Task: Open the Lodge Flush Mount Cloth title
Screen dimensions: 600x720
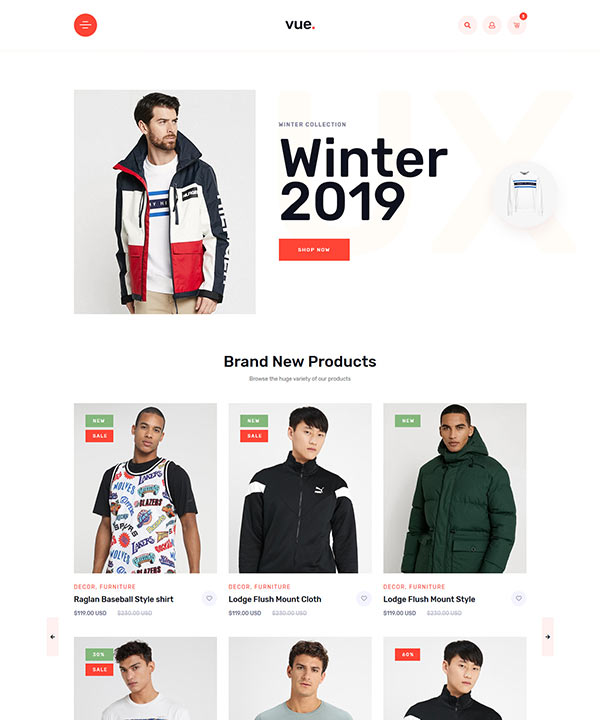Action: click(275, 599)
